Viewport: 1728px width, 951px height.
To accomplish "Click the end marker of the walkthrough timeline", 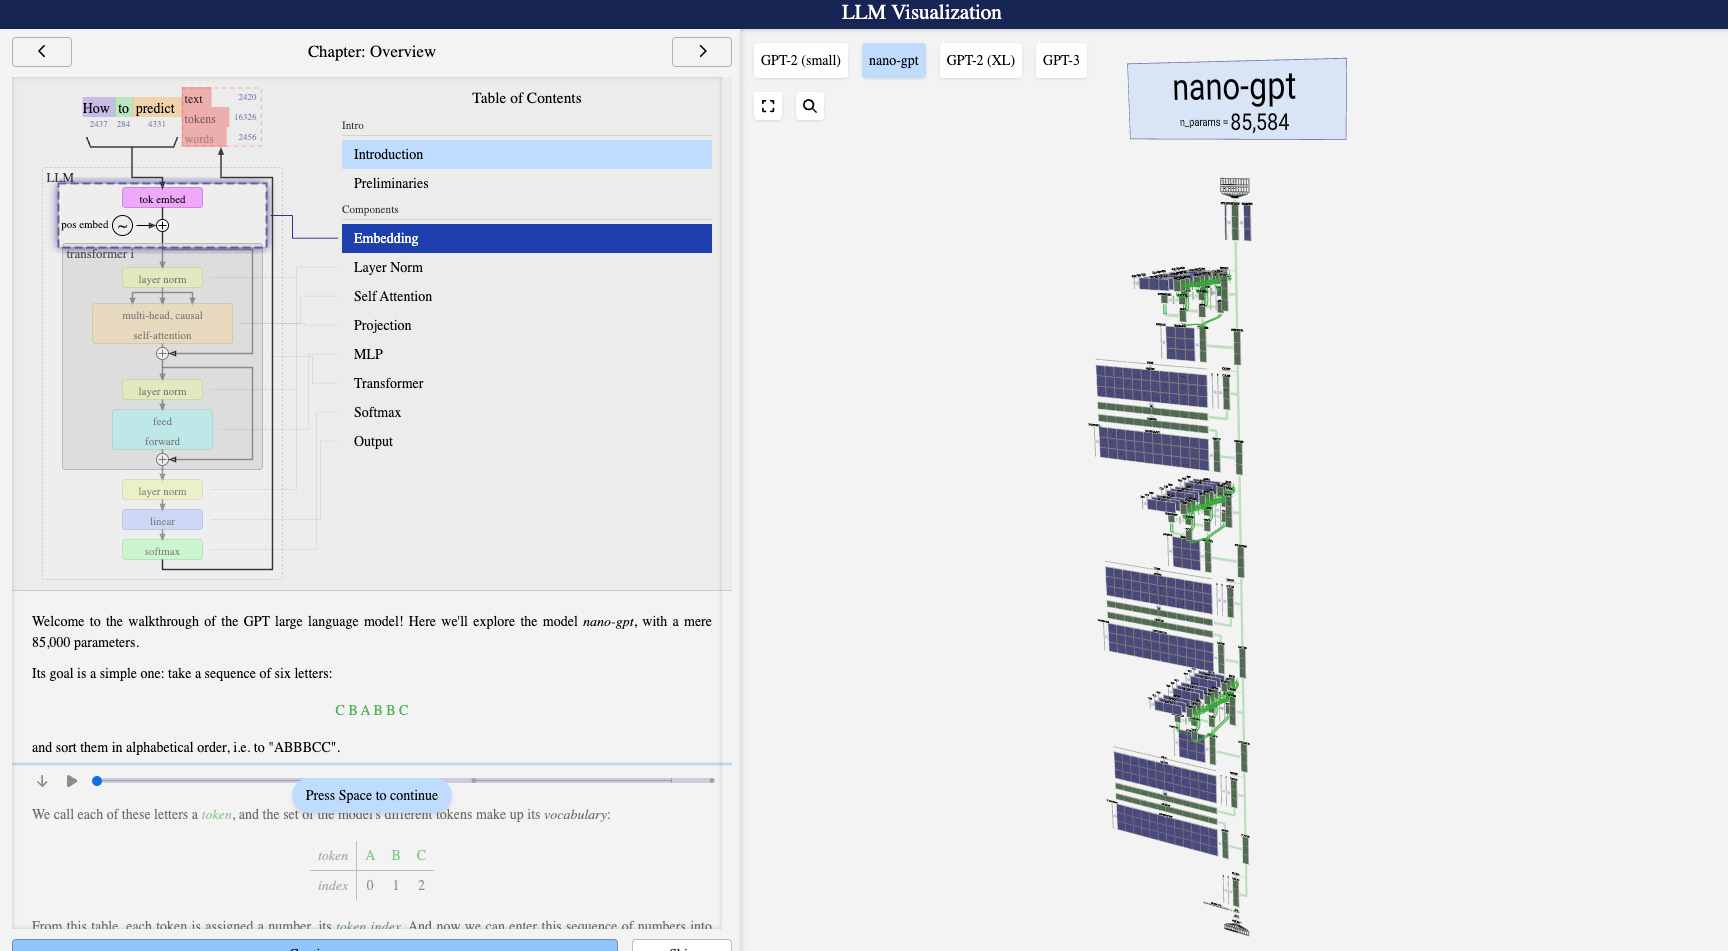I will pyautogui.click(x=712, y=780).
